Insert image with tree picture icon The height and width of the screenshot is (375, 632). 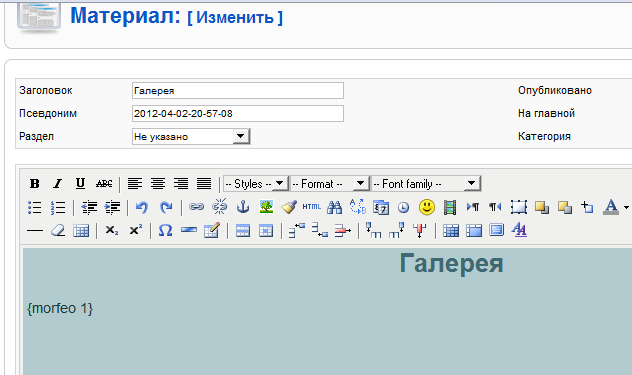click(266, 207)
